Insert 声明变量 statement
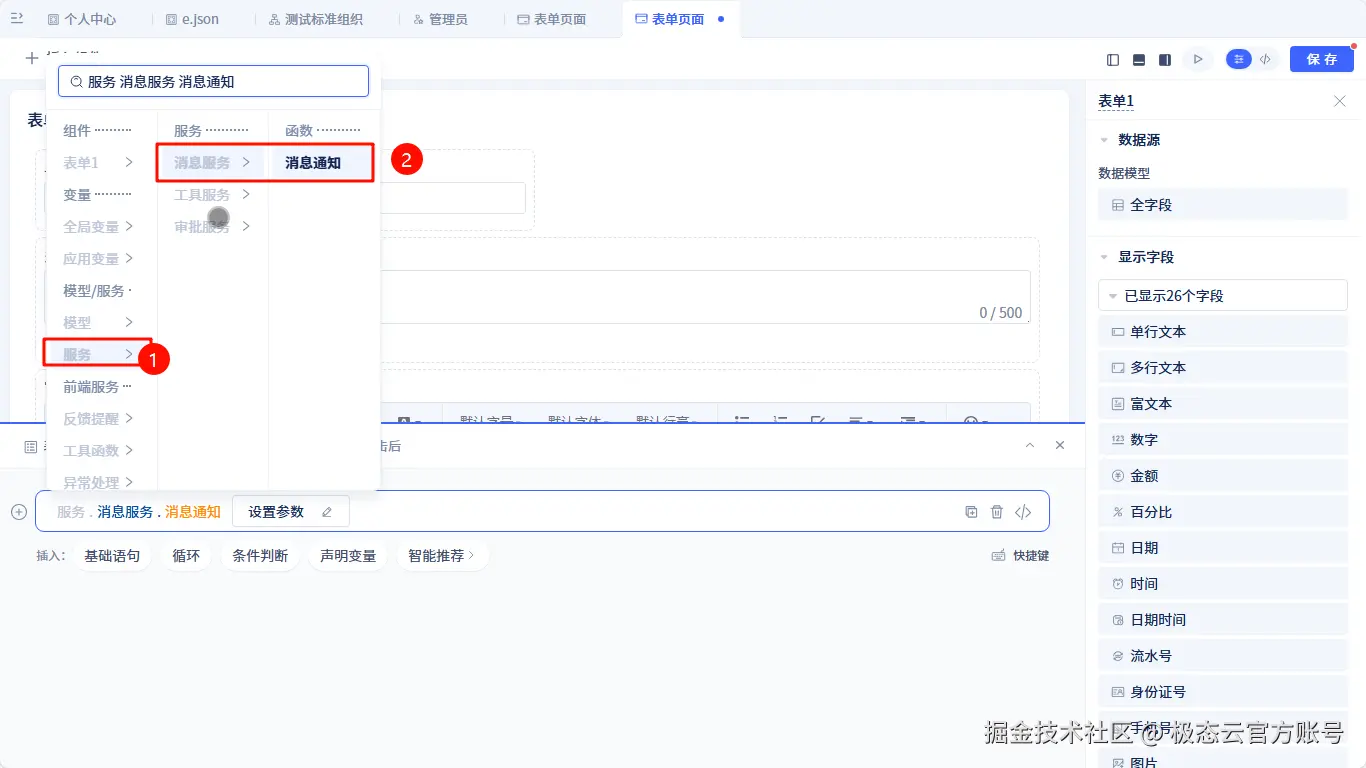Screen dimensions: 1366x768 pyautogui.click(x=348, y=555)
